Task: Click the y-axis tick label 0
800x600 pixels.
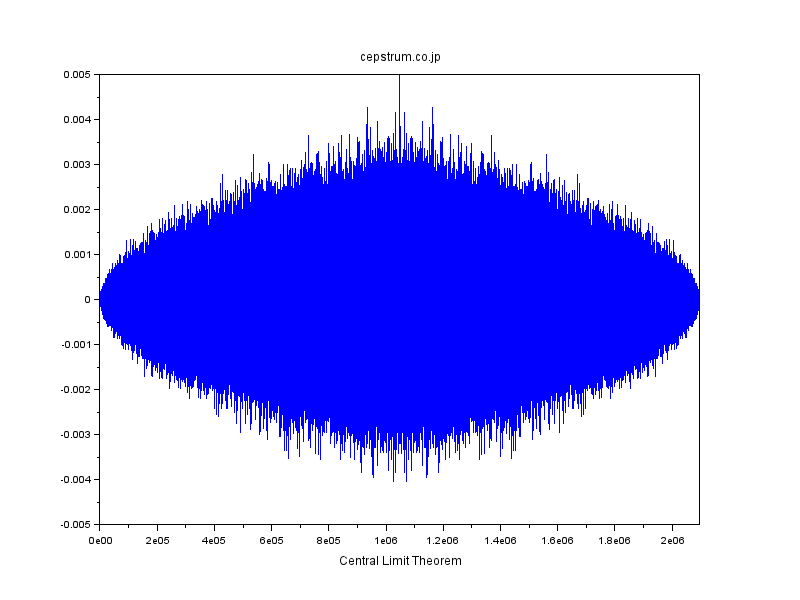Action: click(x=88, y=299)
